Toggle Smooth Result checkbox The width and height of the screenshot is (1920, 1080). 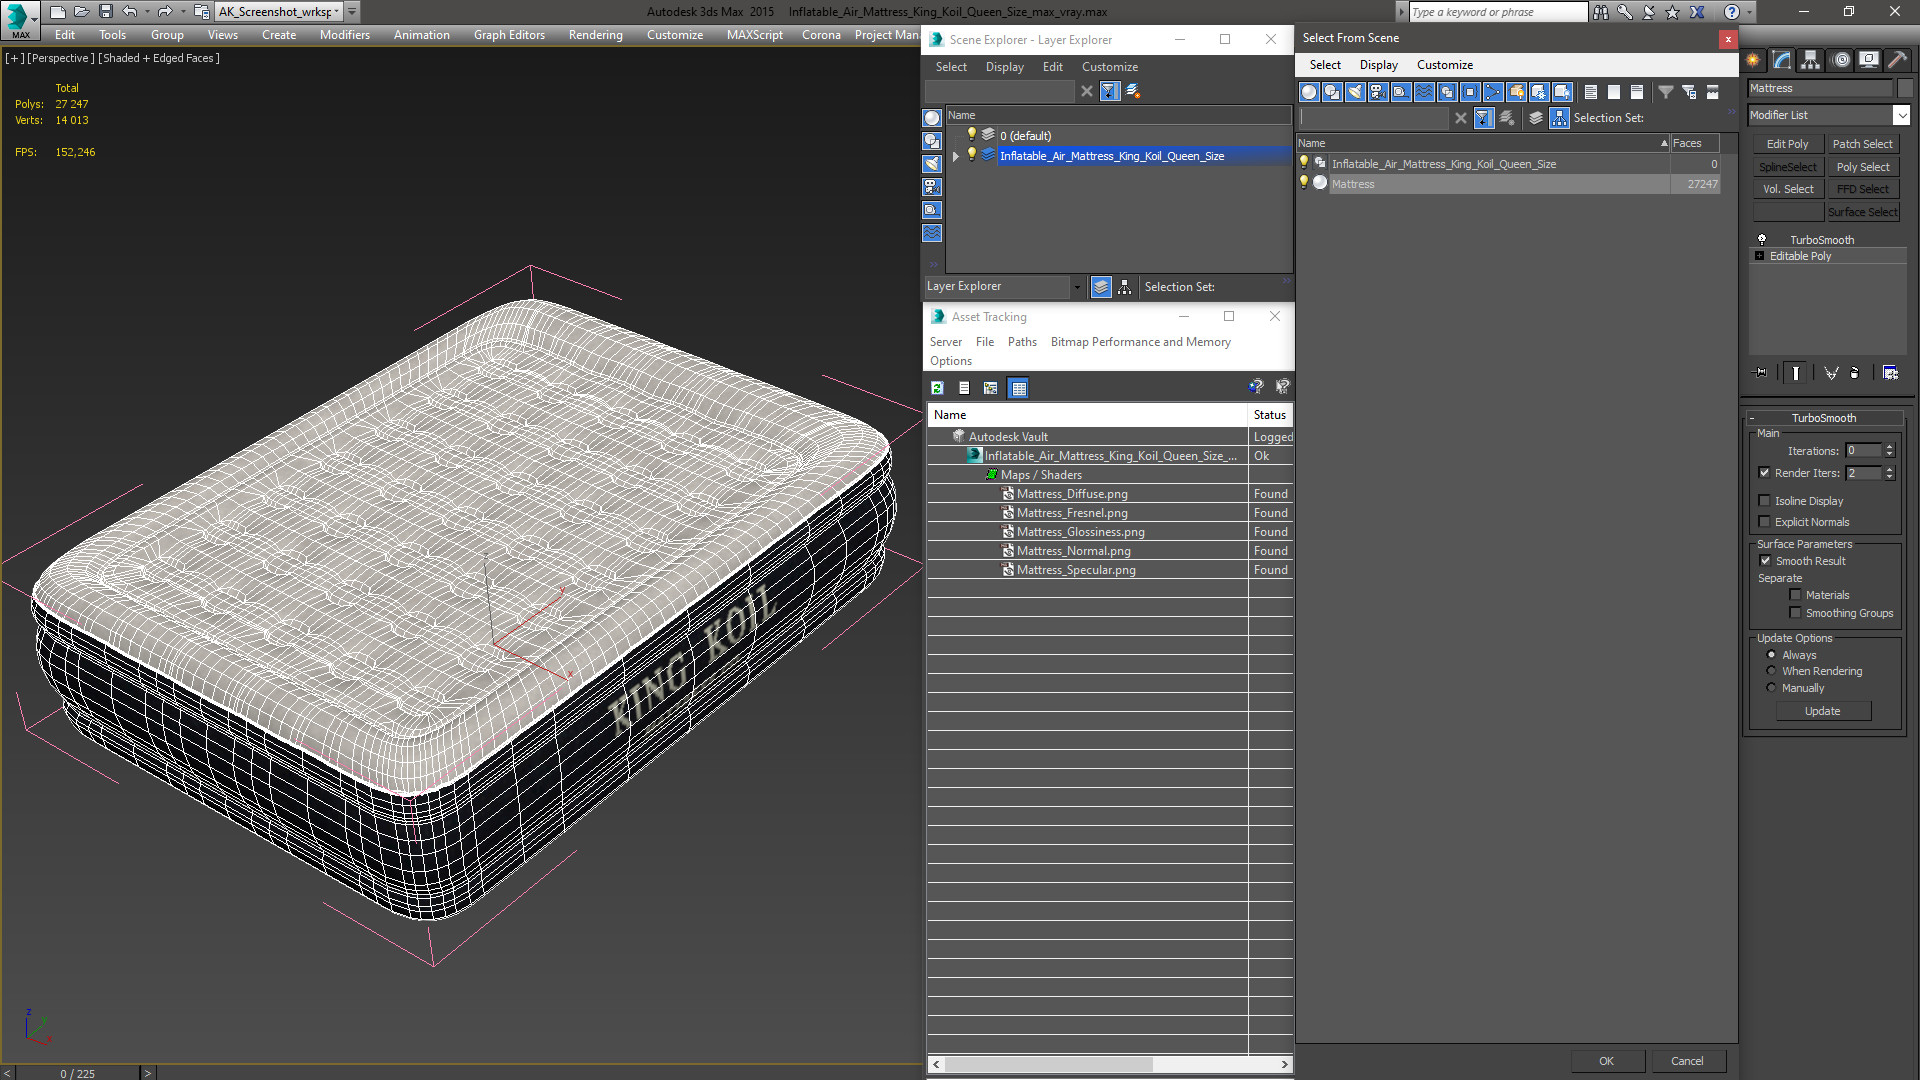click(x=1765, y=561)
